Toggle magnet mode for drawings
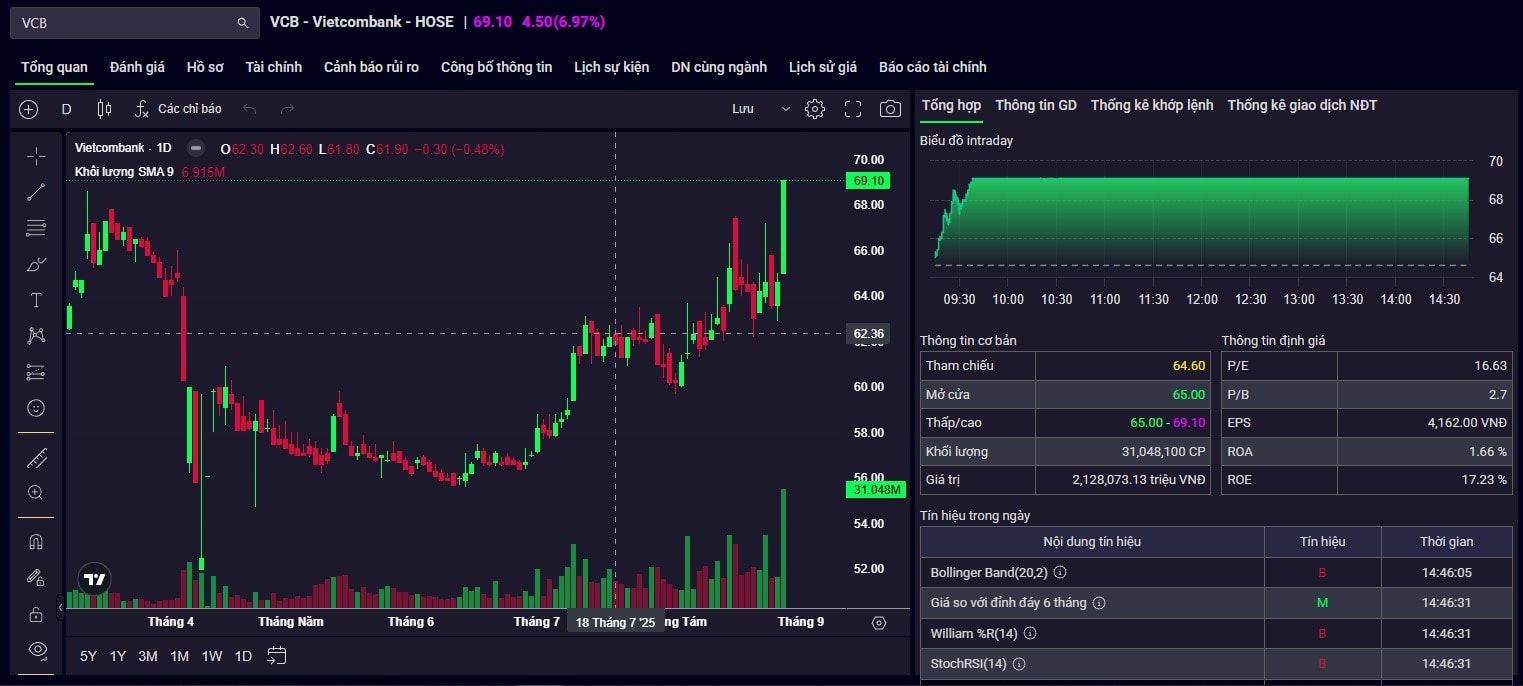This screenshot has height=686, width=1523. pyautogui.click(x=36, y=542)
